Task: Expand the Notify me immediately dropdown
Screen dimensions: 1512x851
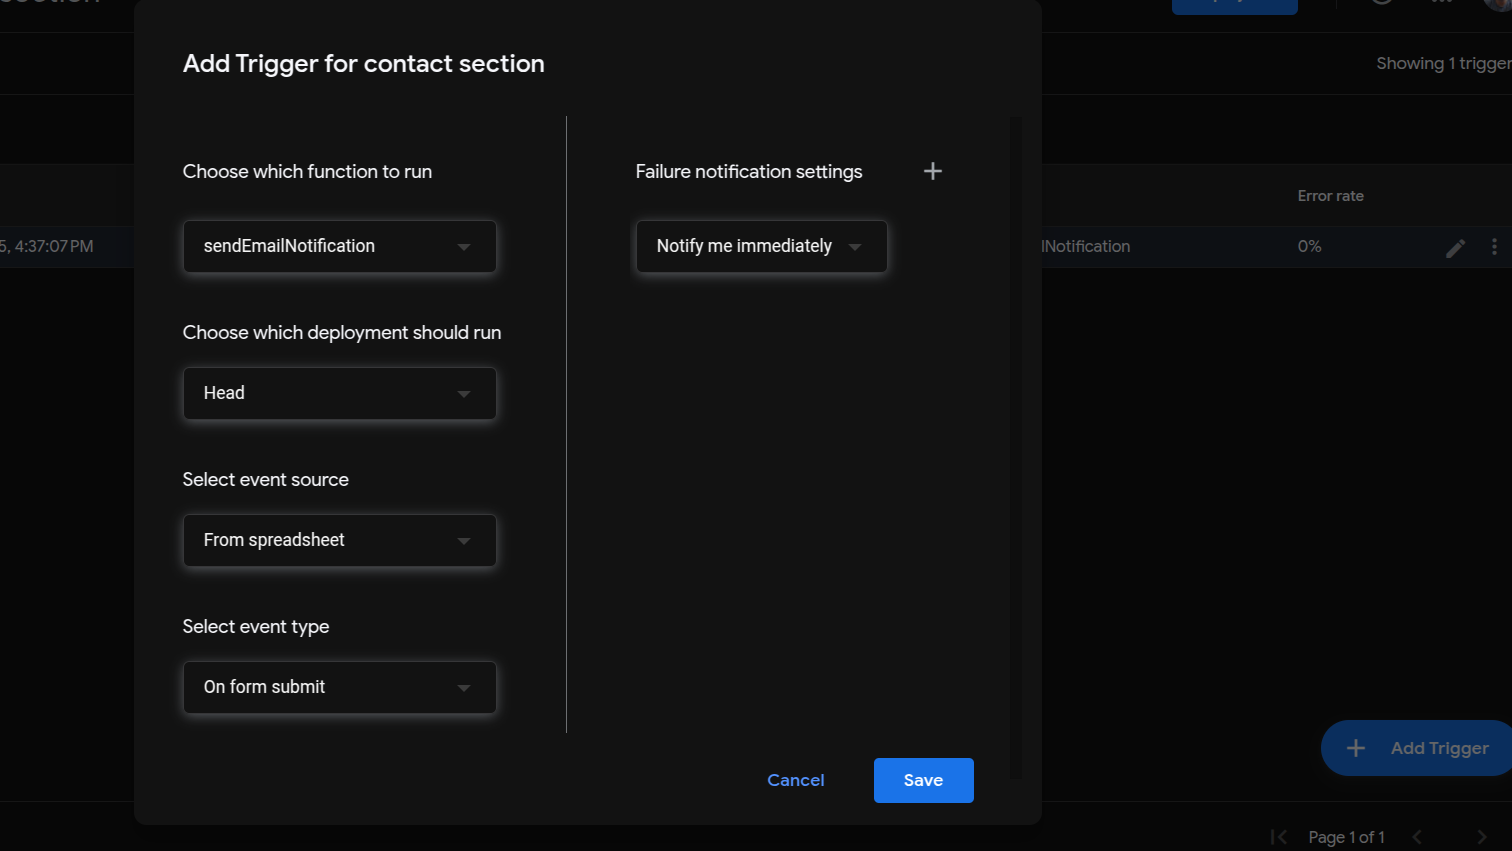Action: click(x=761, y=247)
